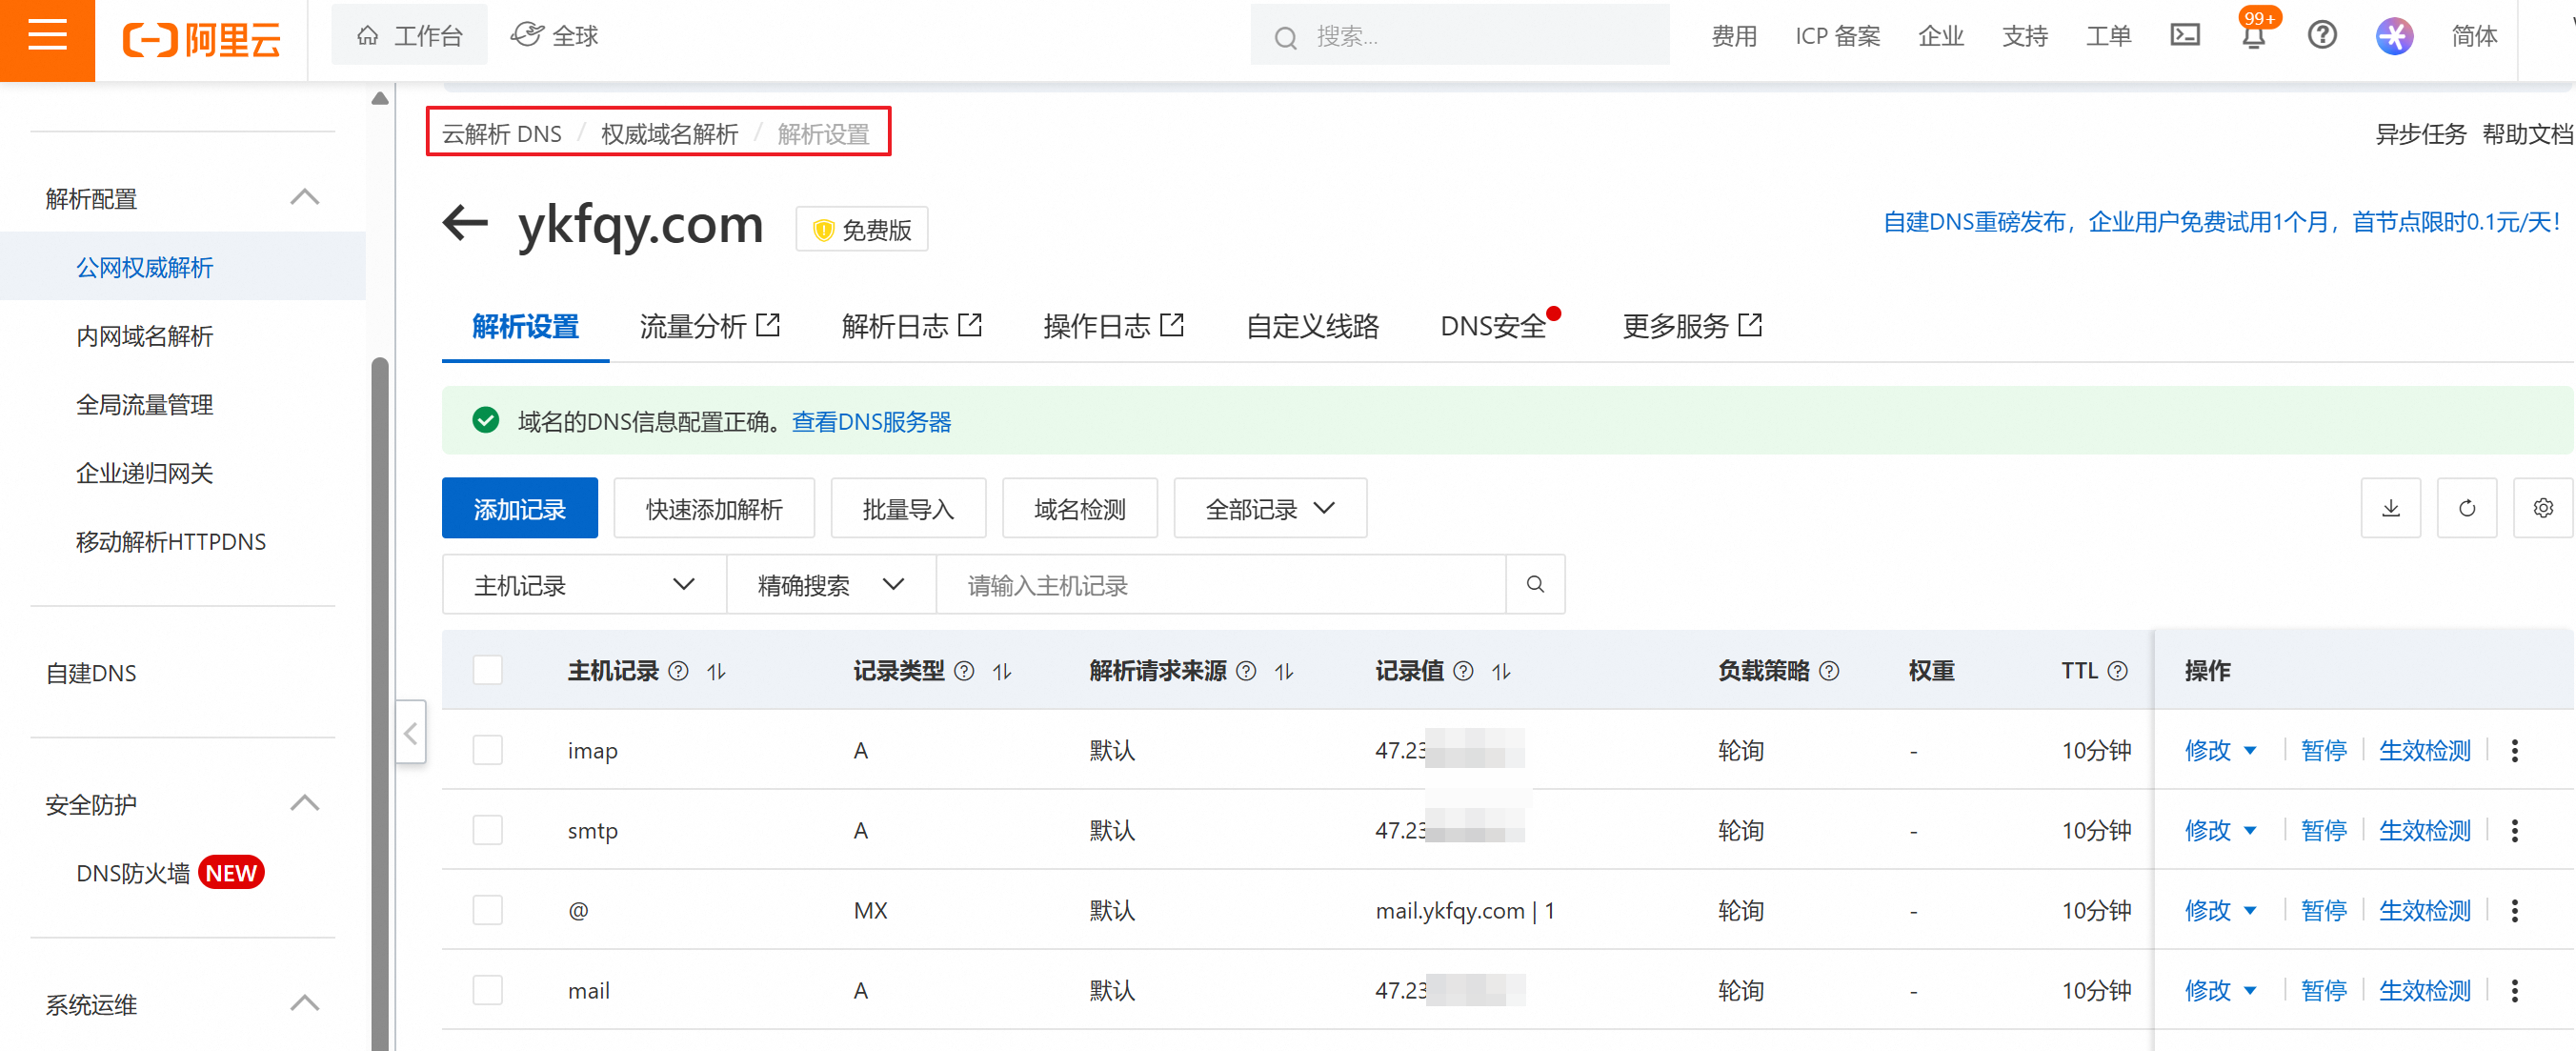Open the Cloud Shell terminal icon
The height and width of the screenshot is (1051, 2576).
(x=2184, y=36)
